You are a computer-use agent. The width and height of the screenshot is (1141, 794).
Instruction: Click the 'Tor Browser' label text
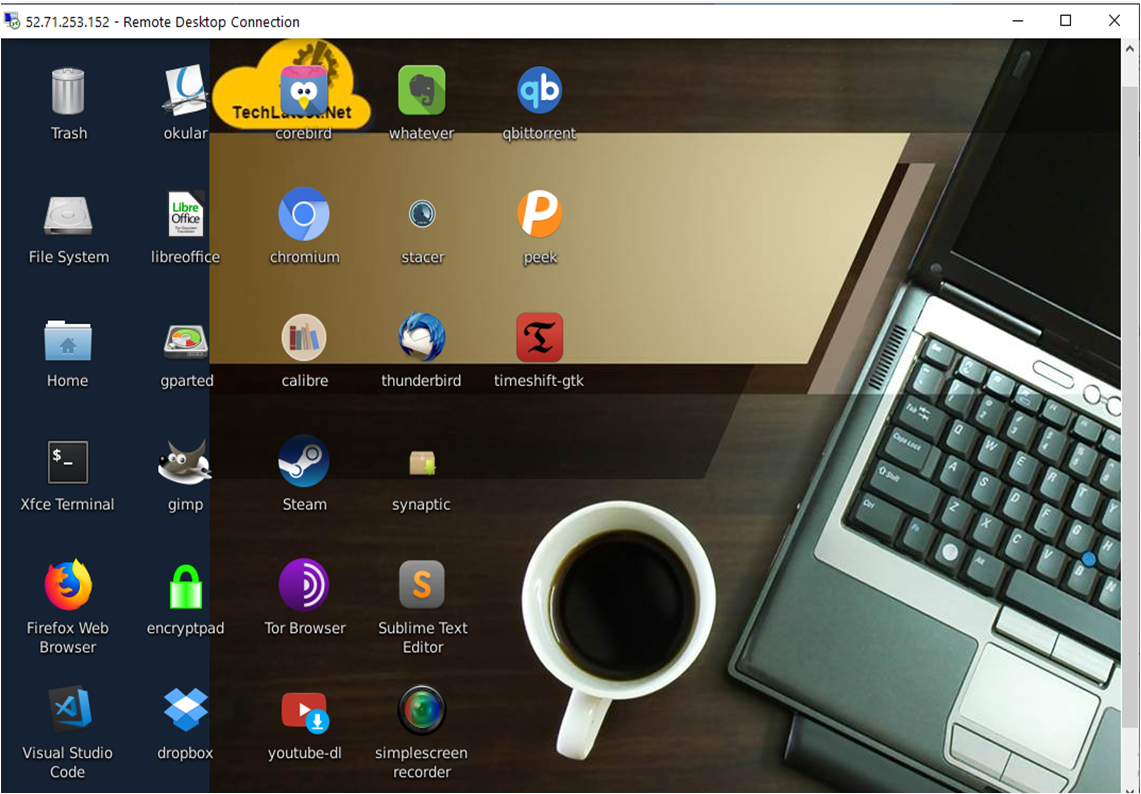click(305, 628)
